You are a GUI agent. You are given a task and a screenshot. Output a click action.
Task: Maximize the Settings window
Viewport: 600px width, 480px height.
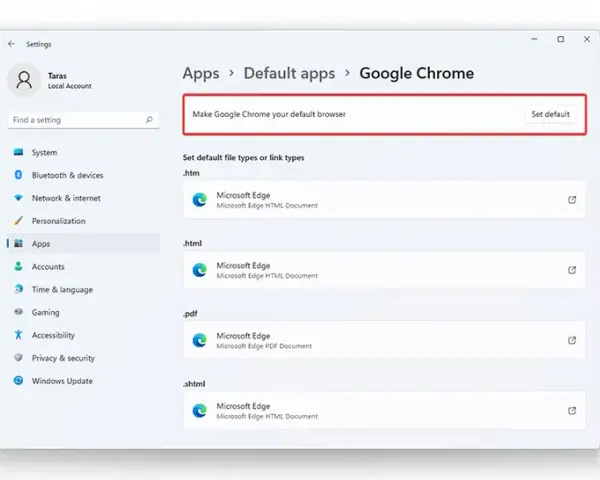point(561,39)
